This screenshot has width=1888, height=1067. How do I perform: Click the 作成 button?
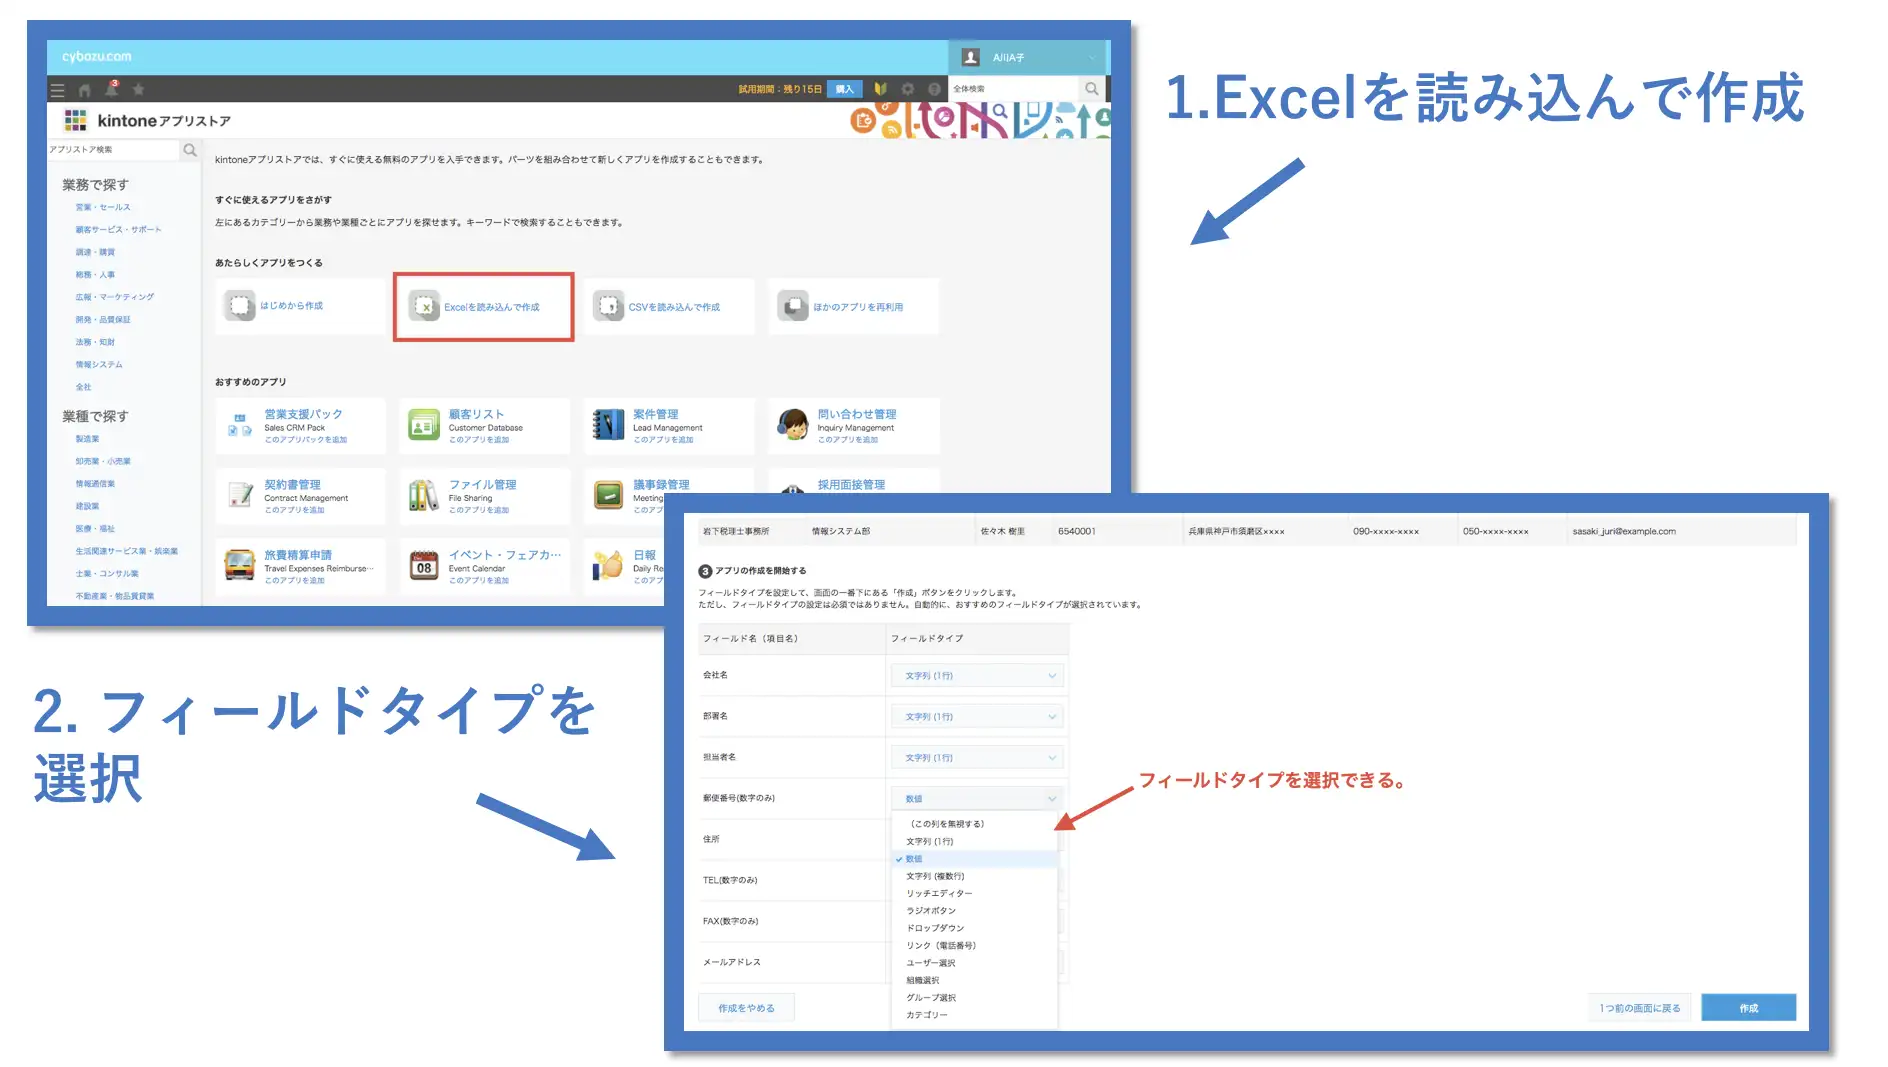pyautogui.click(x=1748, y=1007)
